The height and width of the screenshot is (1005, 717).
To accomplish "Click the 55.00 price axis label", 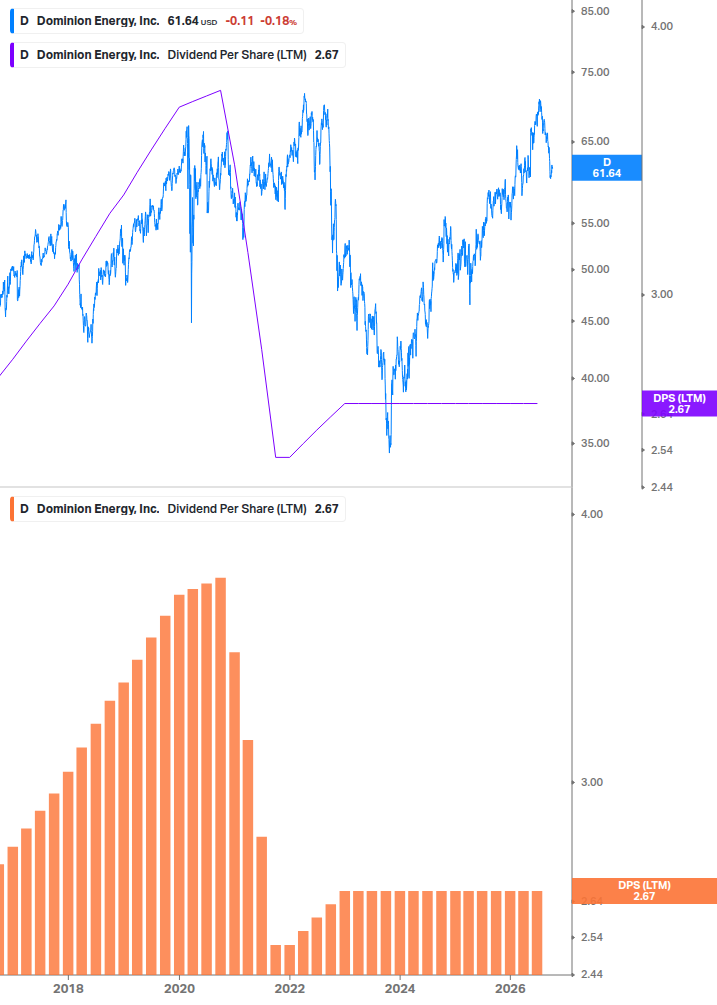I will pyautogui.click(x=595, y=224).
